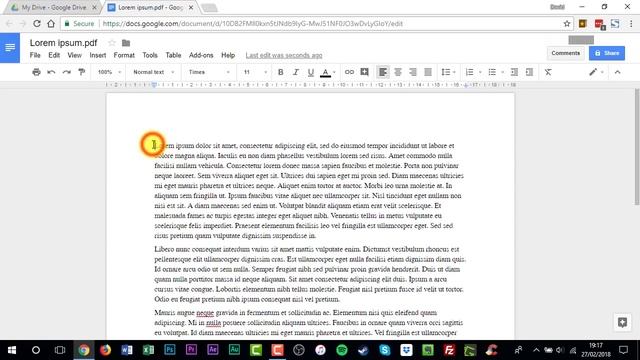
Task: Open Photoshop from the taskbar
Action: pyautogui.click(x=170, y=350)
